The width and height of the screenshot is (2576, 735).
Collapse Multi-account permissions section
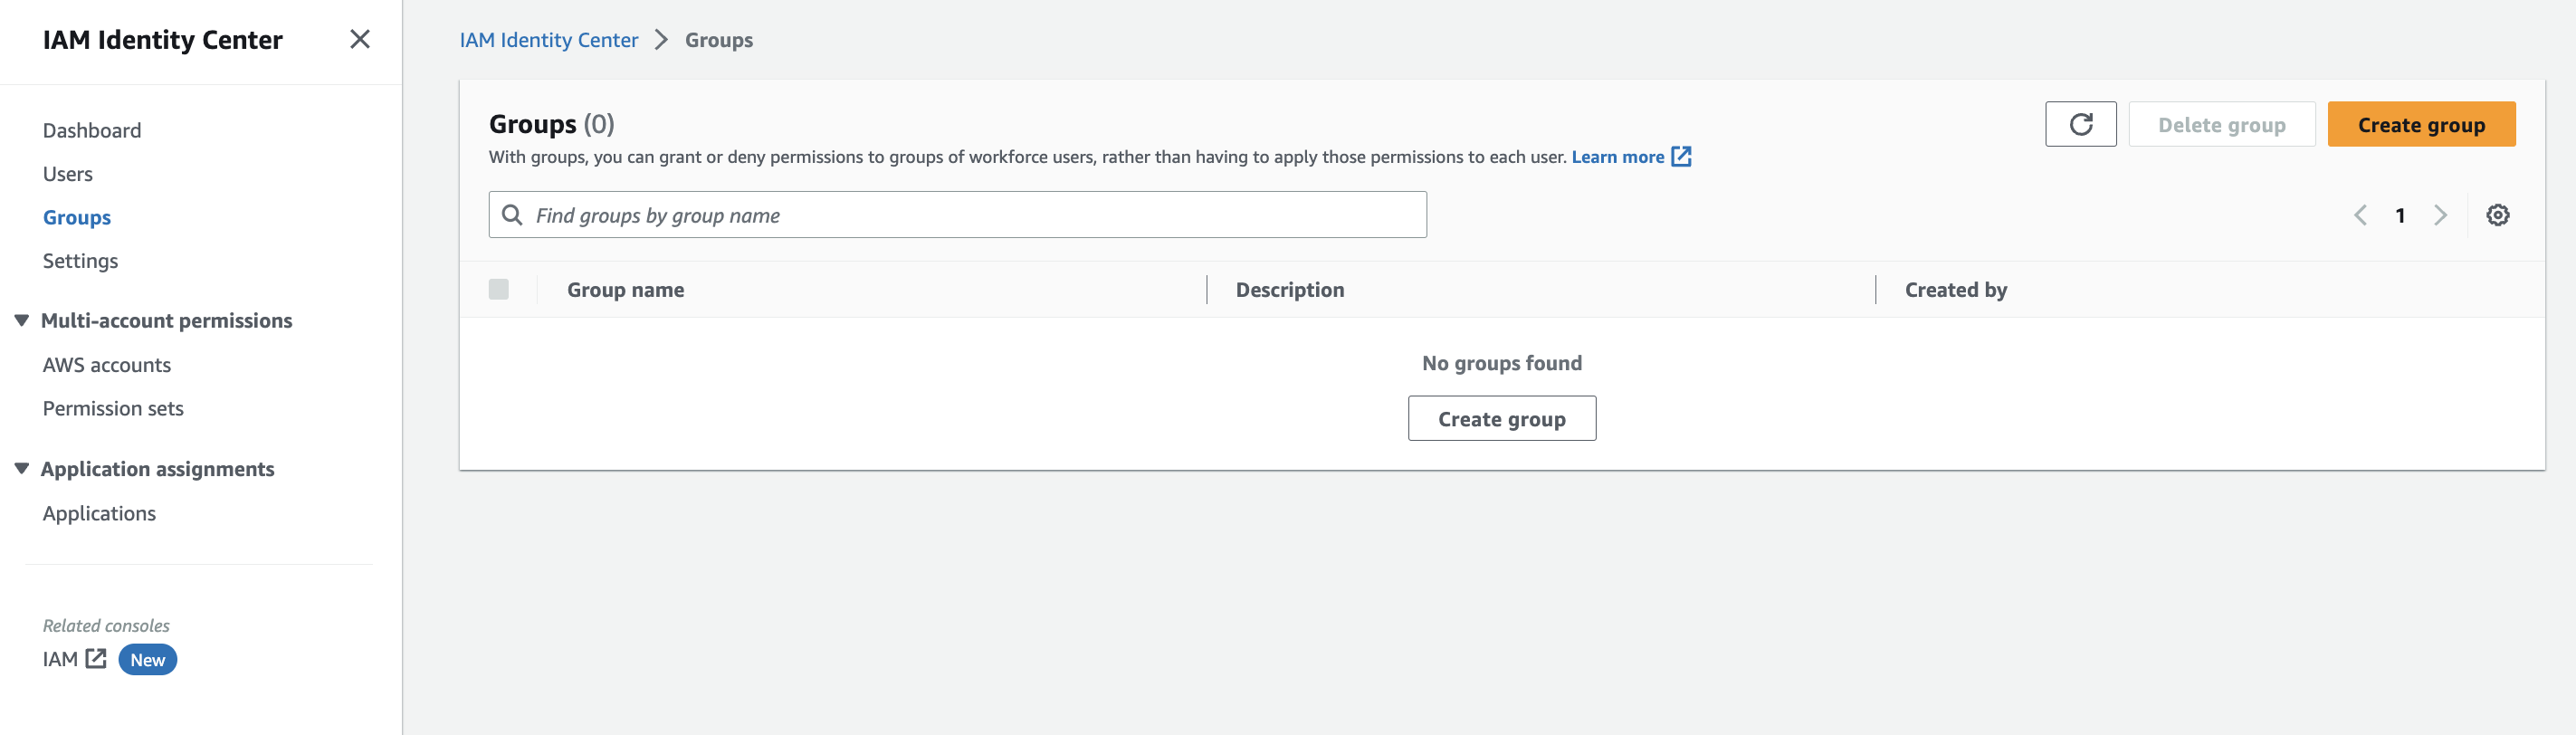point(21,320)
